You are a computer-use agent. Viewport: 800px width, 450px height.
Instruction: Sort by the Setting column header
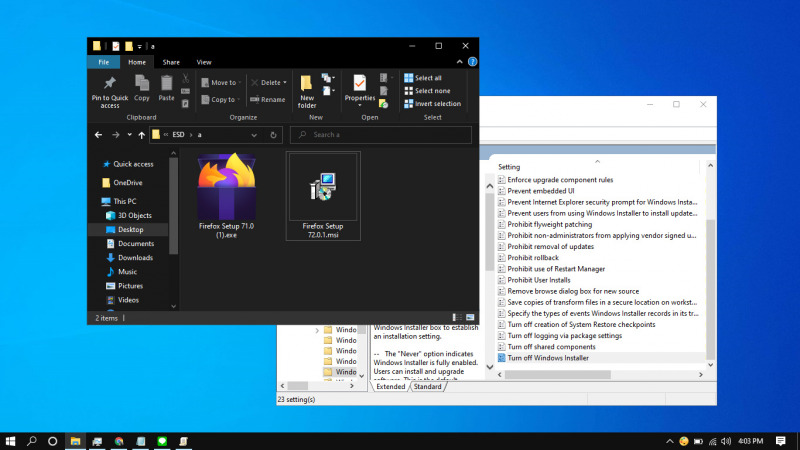tap(509, 167)
